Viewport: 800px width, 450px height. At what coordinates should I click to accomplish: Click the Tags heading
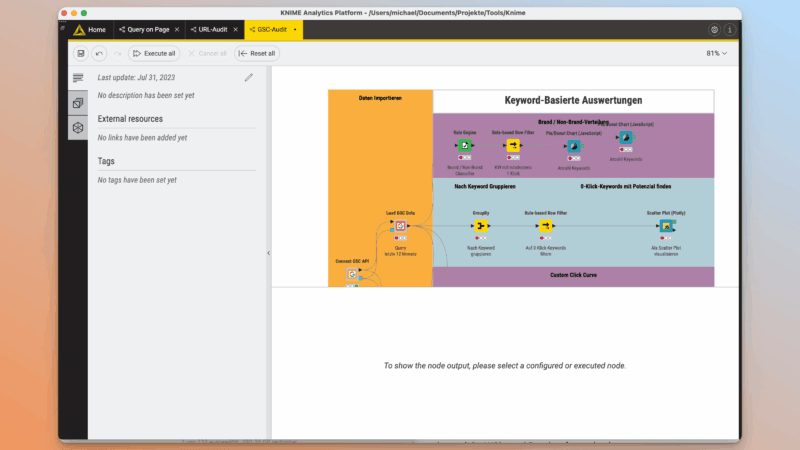coord(106,161)
